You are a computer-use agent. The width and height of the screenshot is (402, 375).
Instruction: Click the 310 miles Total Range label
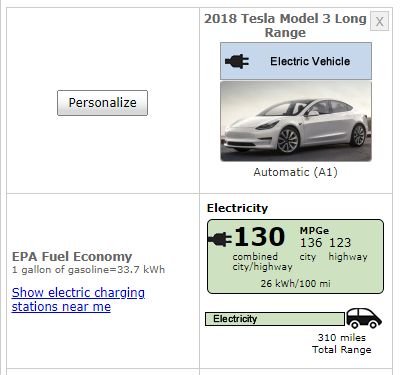[x=342, y=343]
